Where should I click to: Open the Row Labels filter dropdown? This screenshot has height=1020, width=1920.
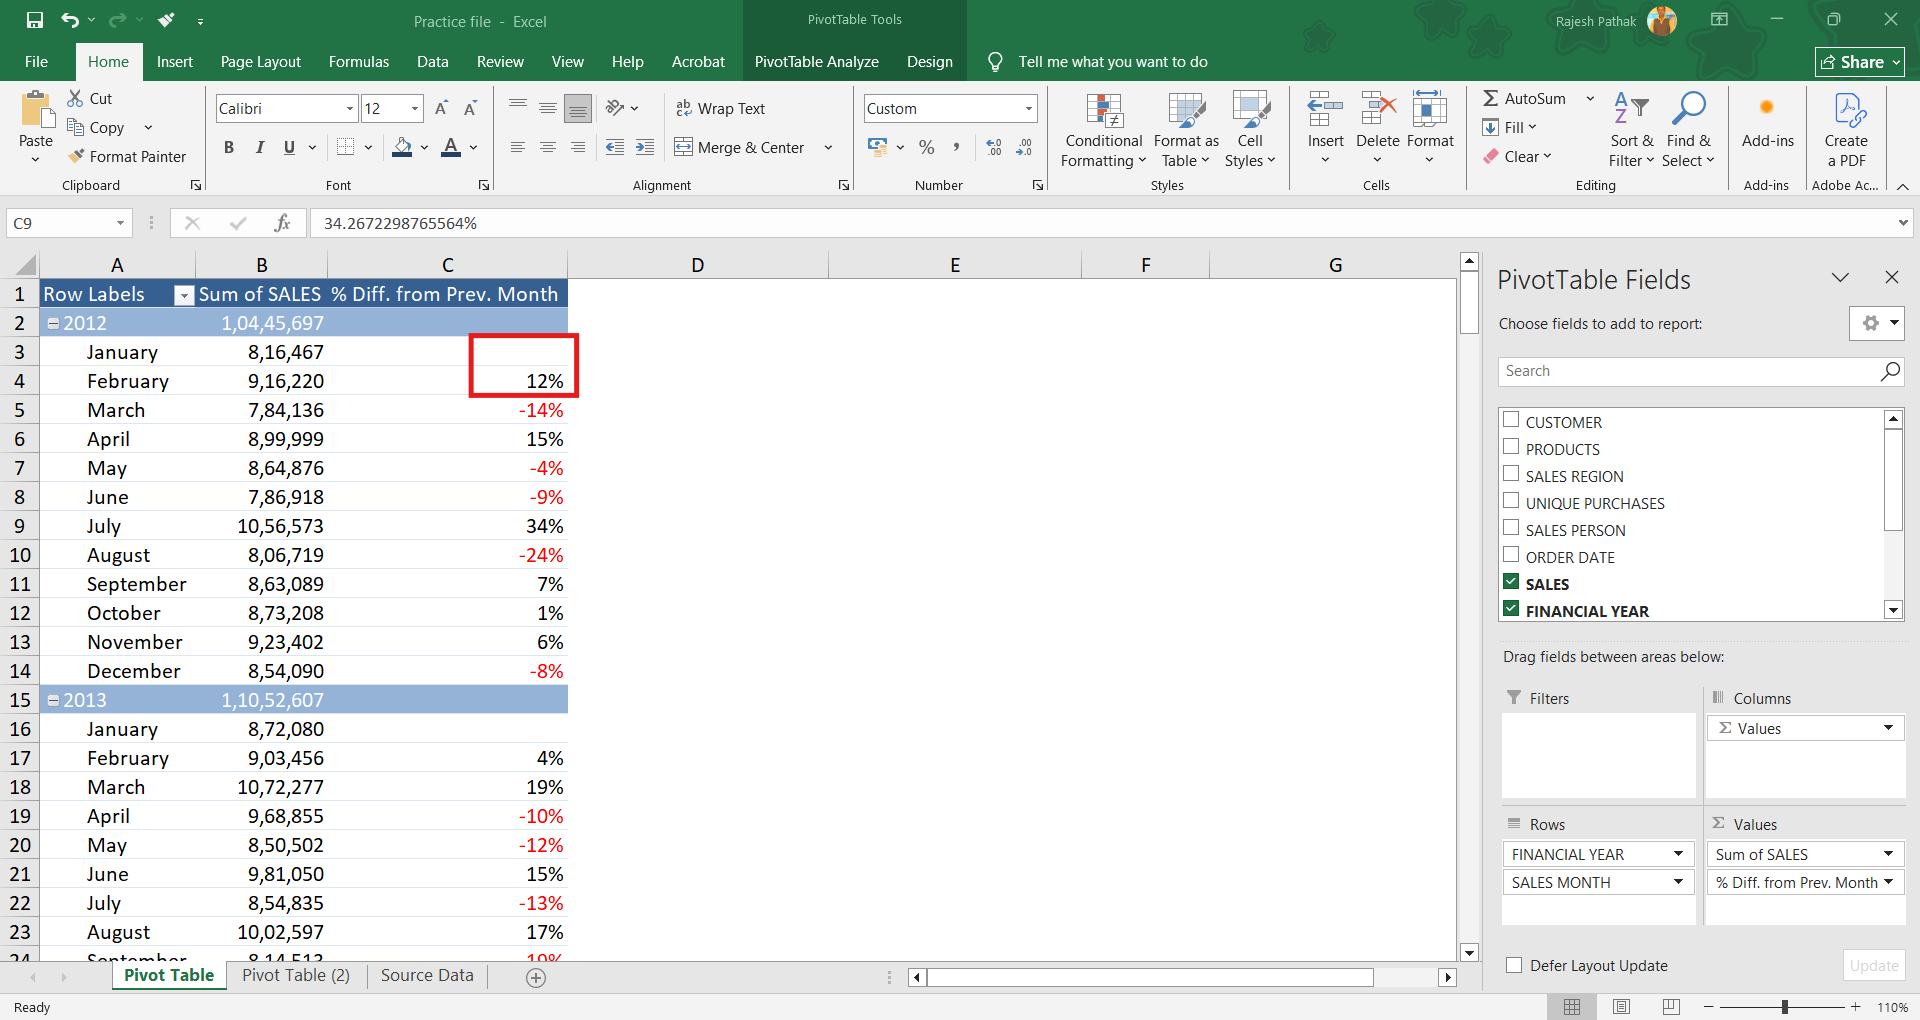[x=184, y=295]
